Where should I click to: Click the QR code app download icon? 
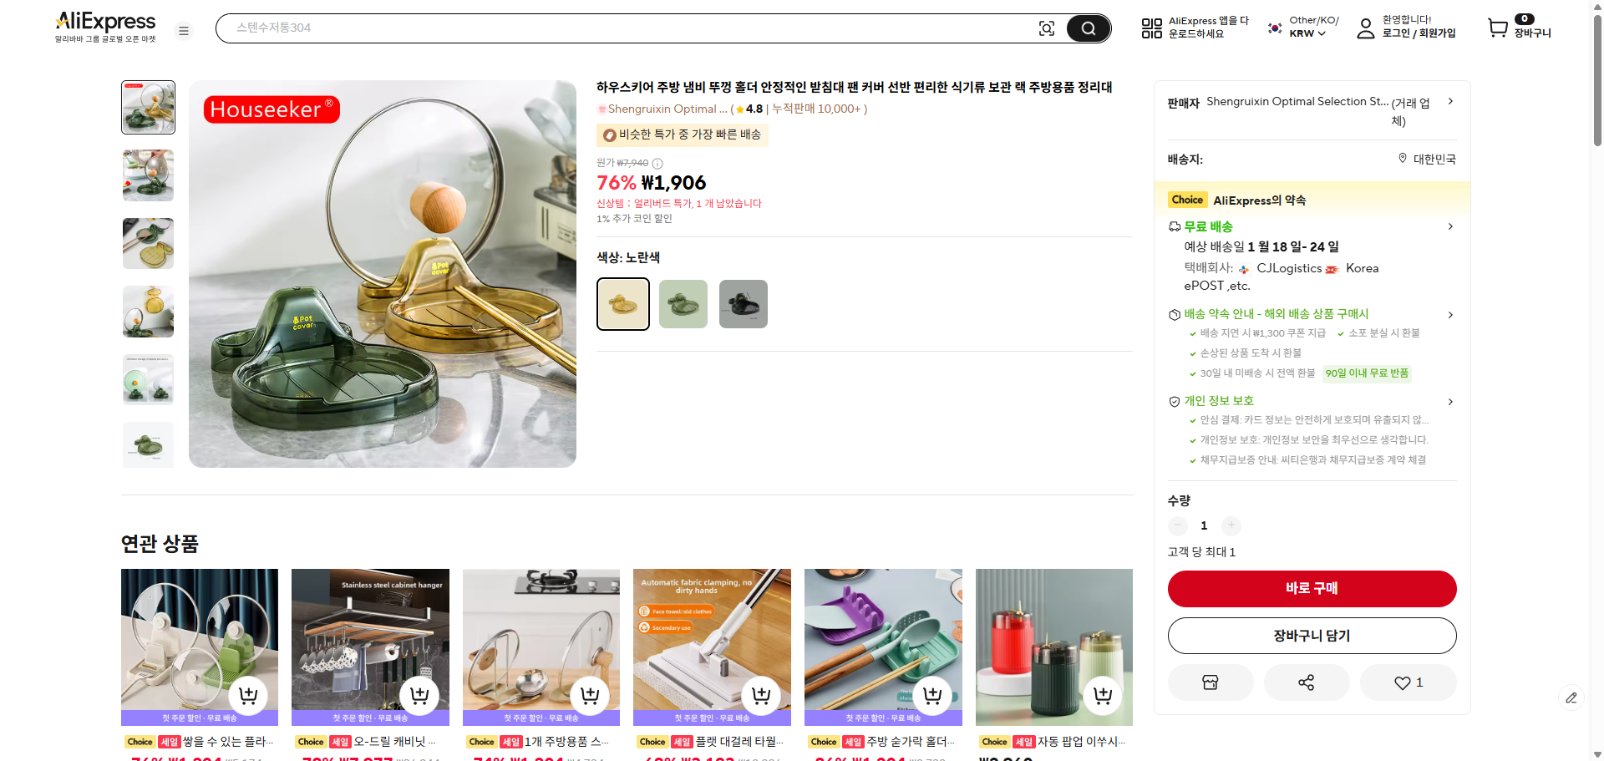1152,28
